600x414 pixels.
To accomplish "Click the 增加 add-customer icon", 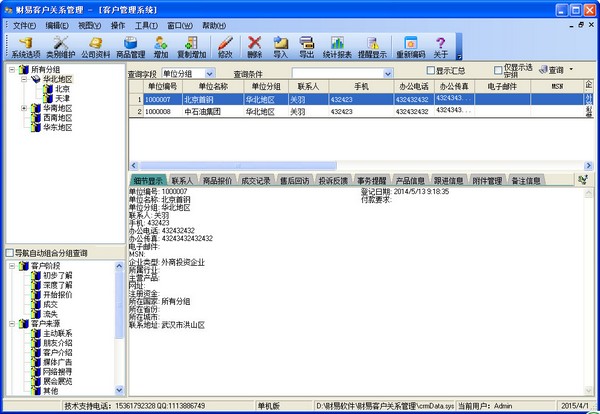I will pyautogui.click(x=161, y=47).
